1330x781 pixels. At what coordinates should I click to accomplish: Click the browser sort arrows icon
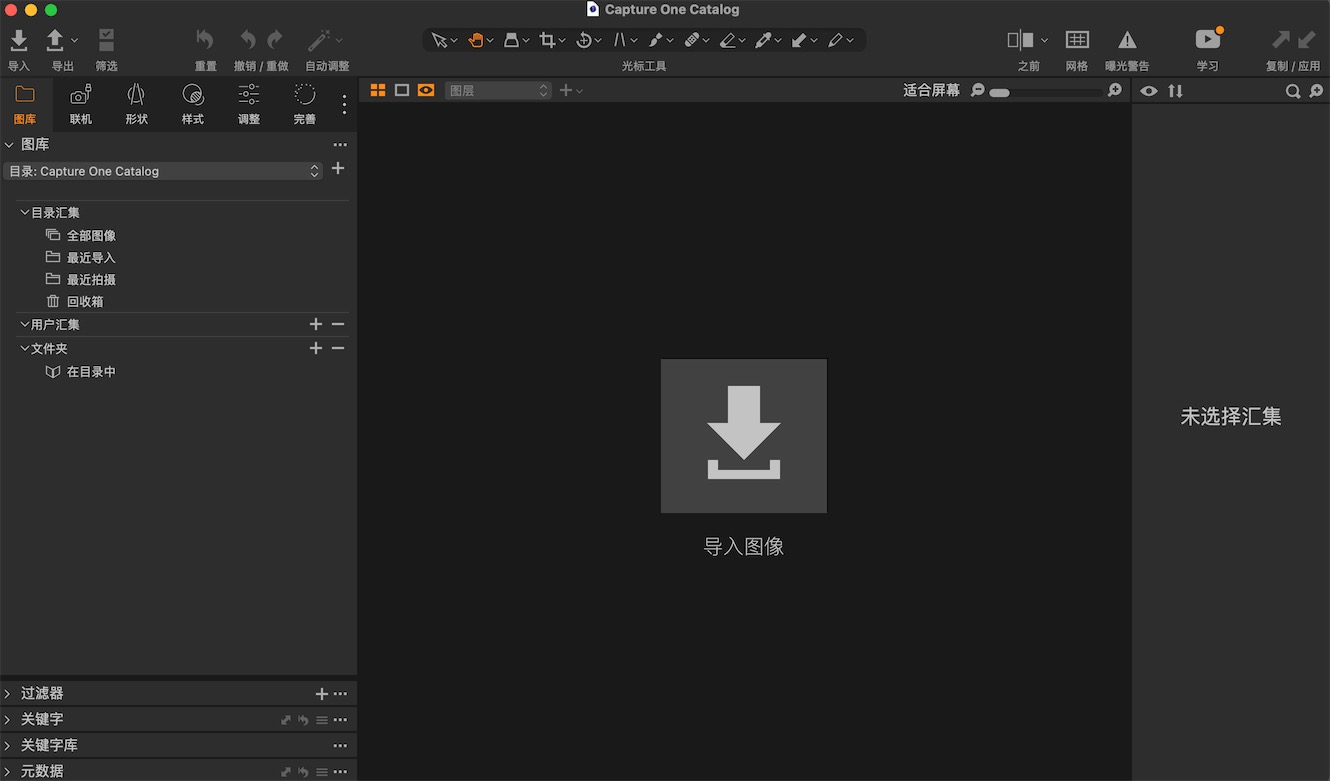click(x=1175, y=91)
